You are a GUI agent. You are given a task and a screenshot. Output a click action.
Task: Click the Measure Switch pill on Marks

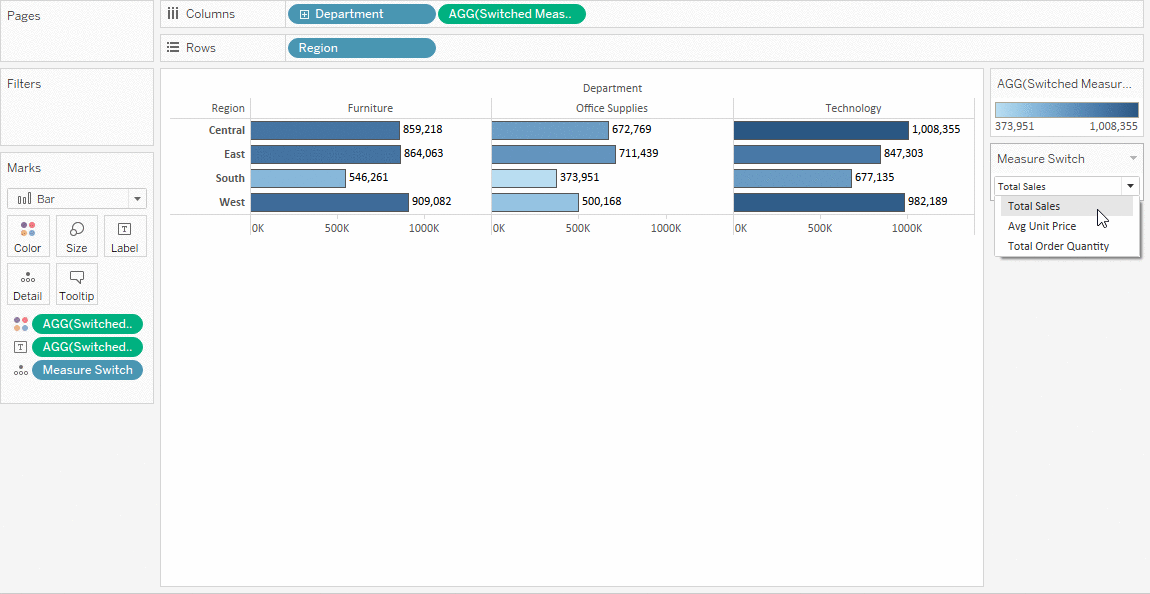pos(87,369)
